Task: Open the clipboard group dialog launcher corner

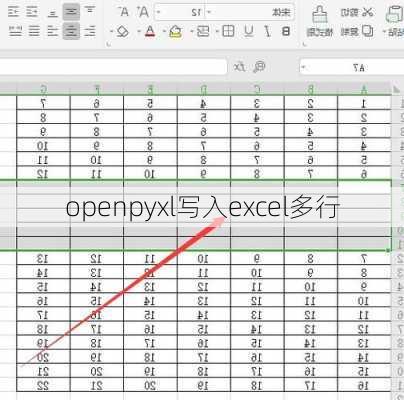Action: pyautogui.click(x=304, y=44)
